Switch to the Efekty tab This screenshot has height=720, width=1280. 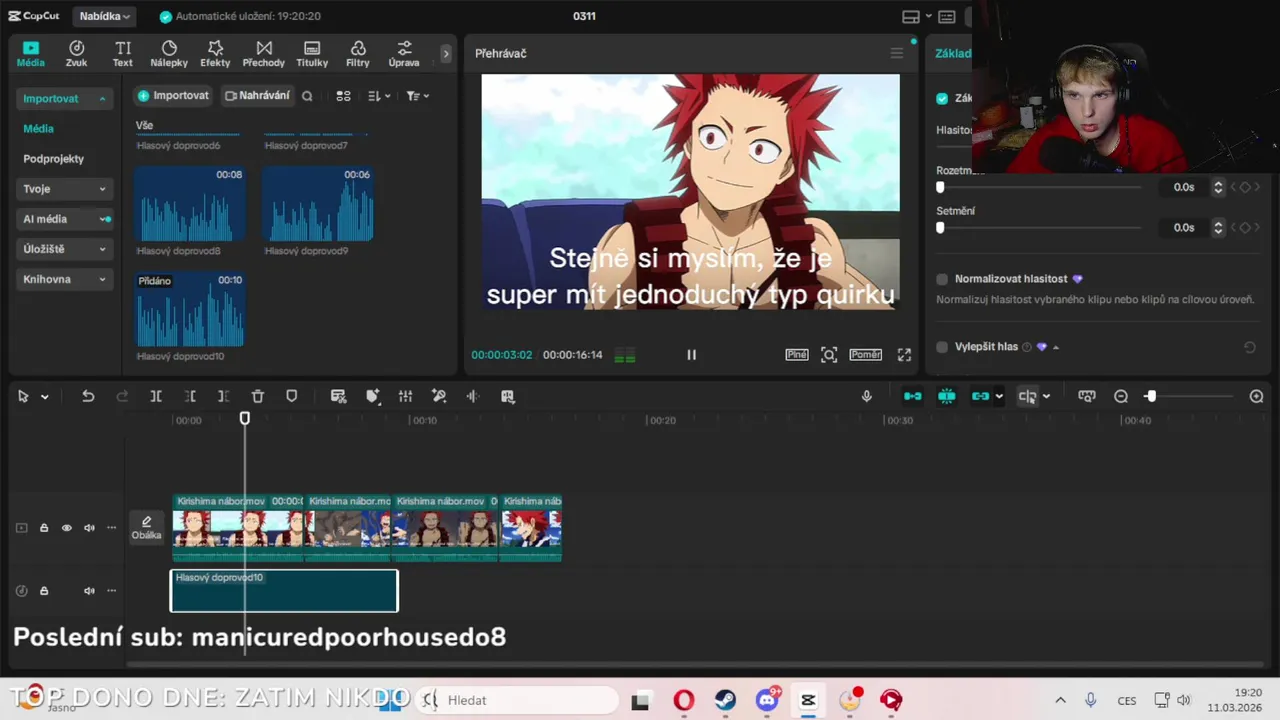(x=215, y=54)
